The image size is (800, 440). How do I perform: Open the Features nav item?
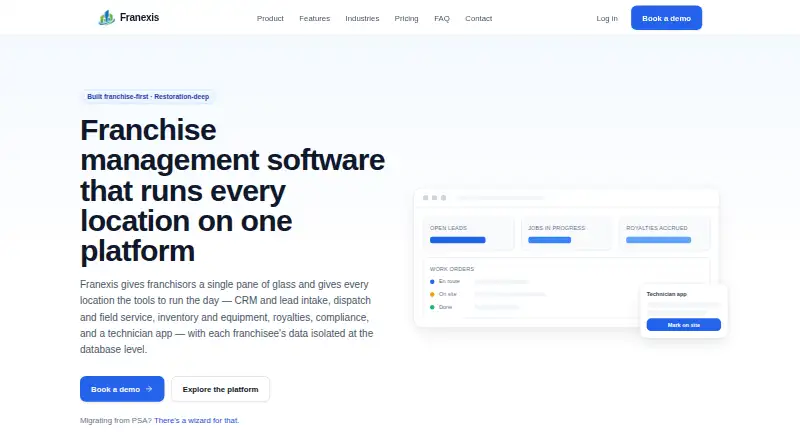point(314,18)
